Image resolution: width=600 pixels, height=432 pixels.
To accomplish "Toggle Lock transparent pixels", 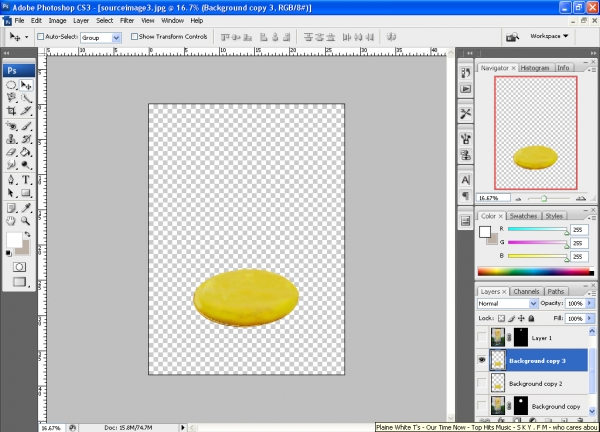I will (x=501, y=318).
